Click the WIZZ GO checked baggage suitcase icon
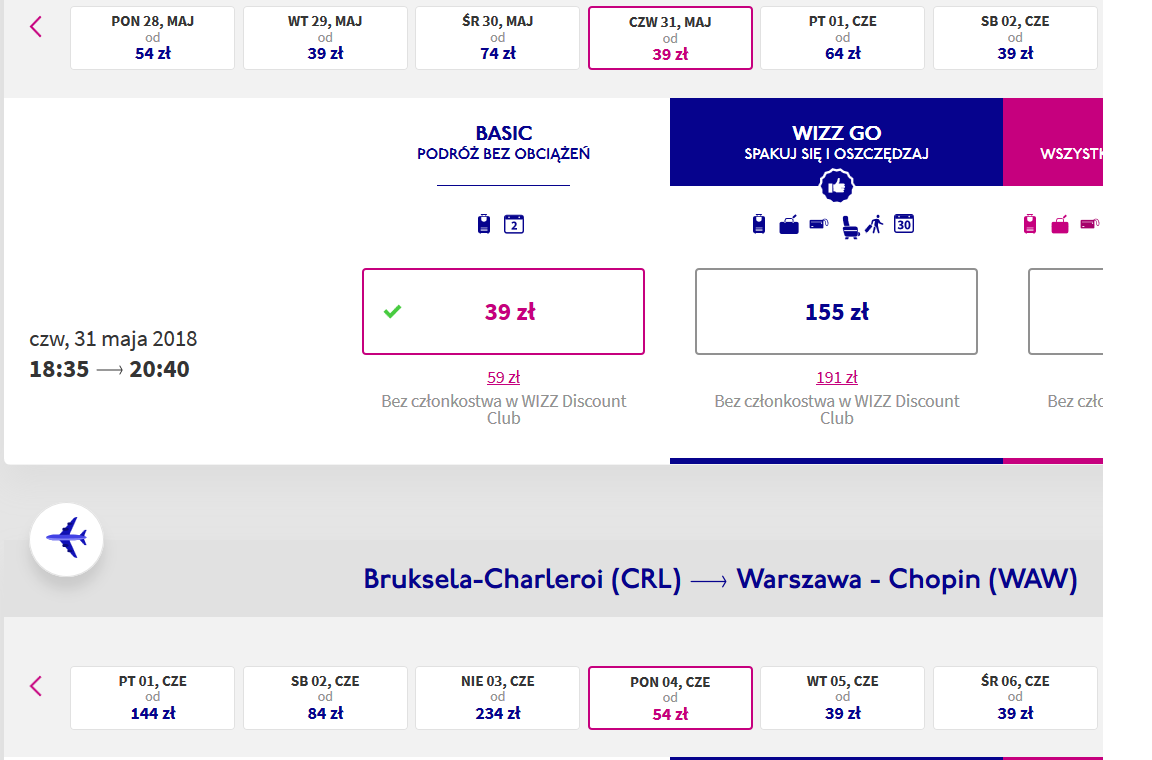The width and height of the screenshot is (1152, 760). pos(788,225)
